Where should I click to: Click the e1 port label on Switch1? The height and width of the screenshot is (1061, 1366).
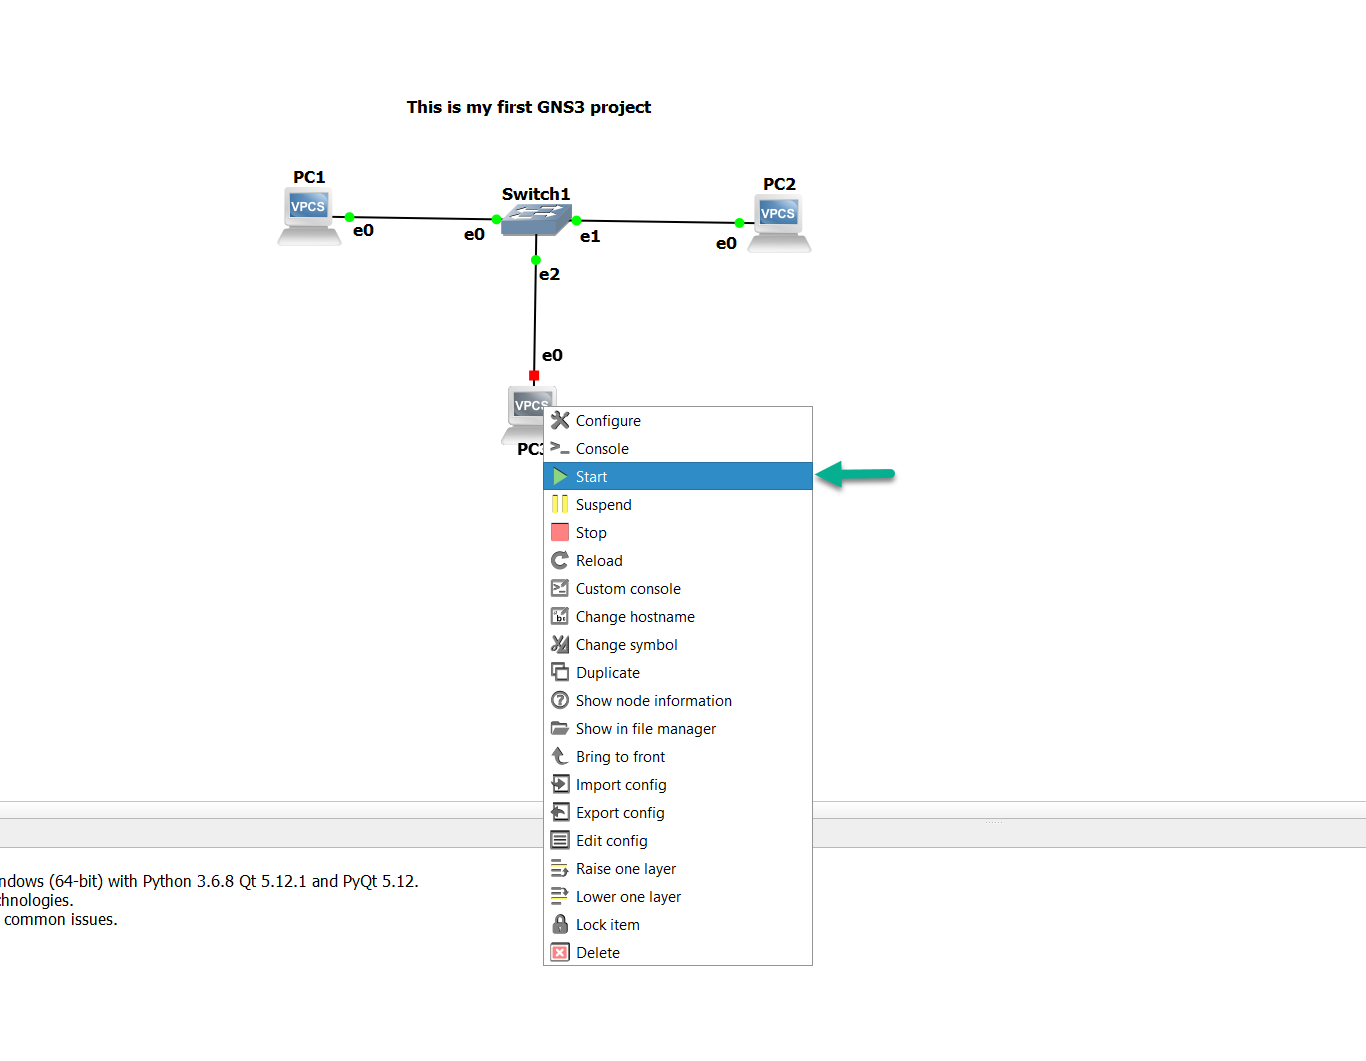point(590,236)
